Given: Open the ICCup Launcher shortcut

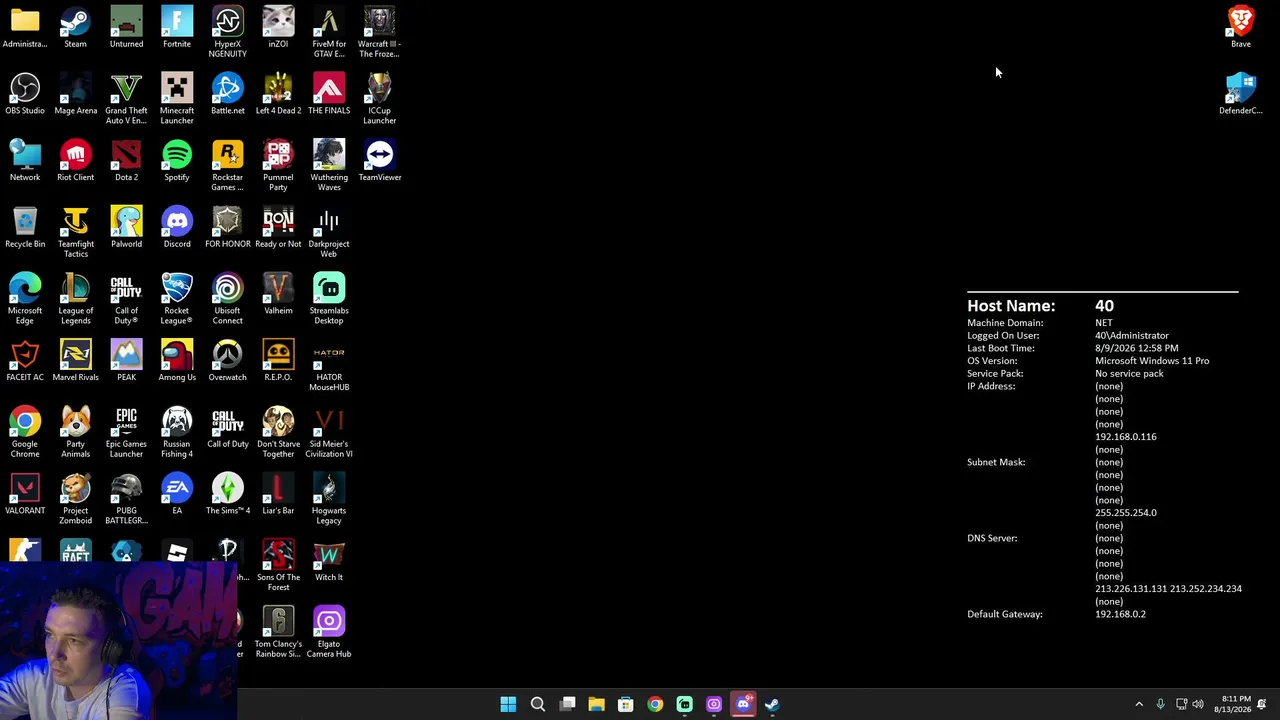Looking at the screenshot, I should (x=380, y=98).
